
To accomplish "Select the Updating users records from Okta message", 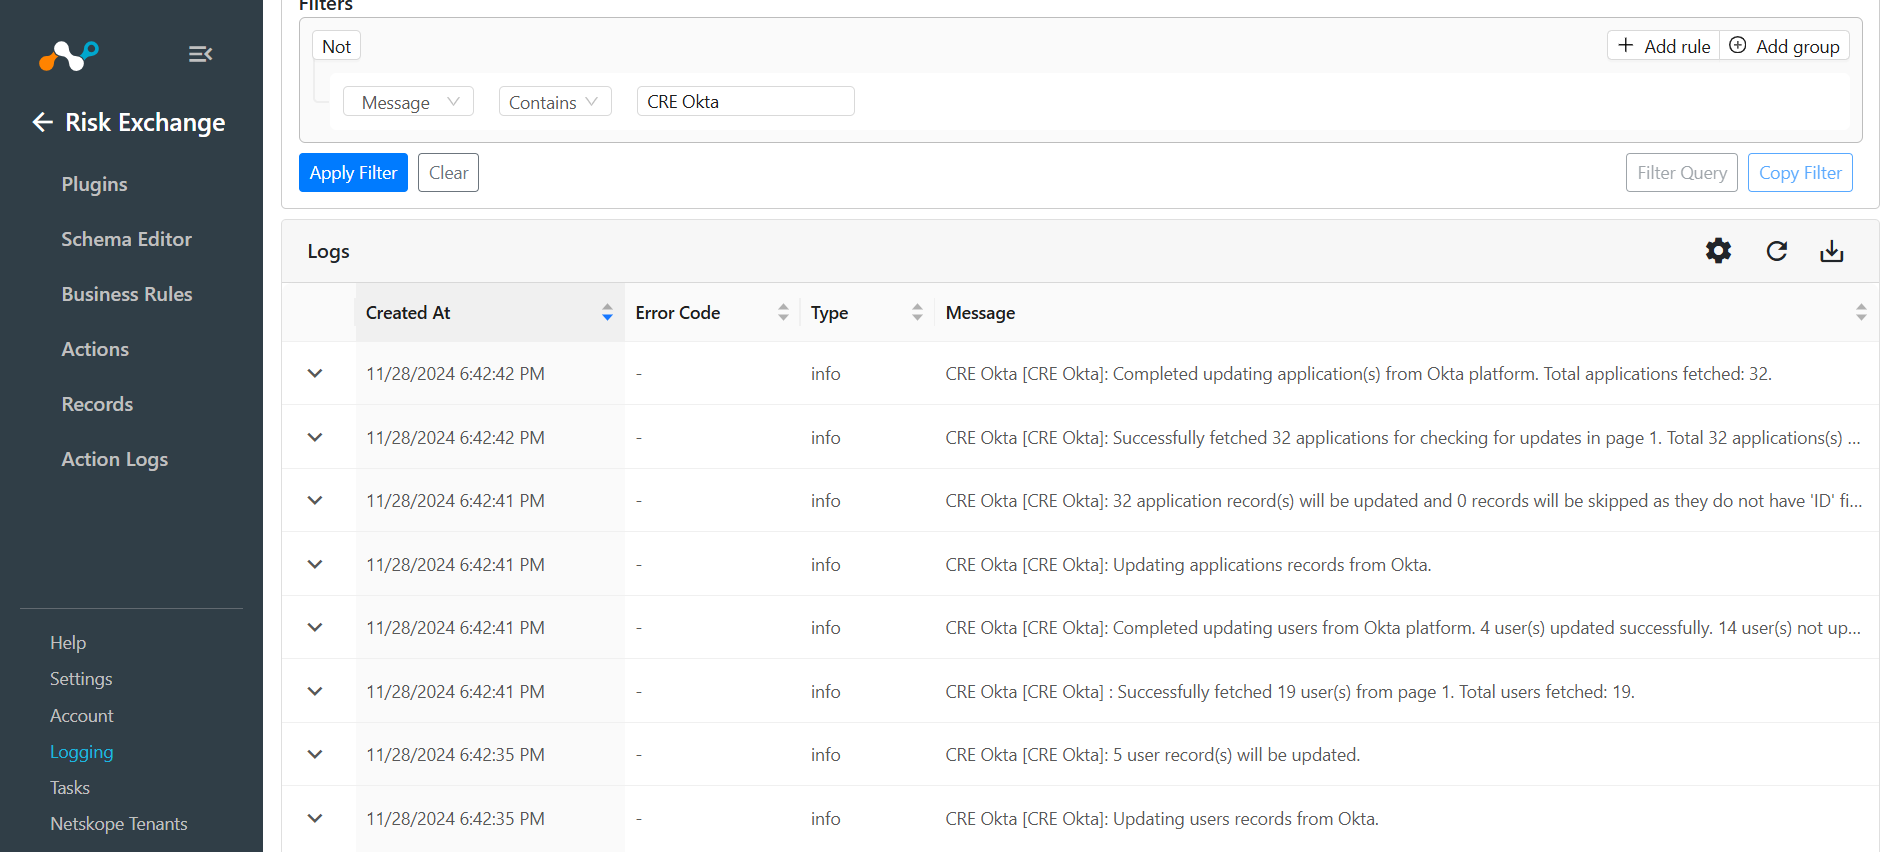I will pos(1162,819).
